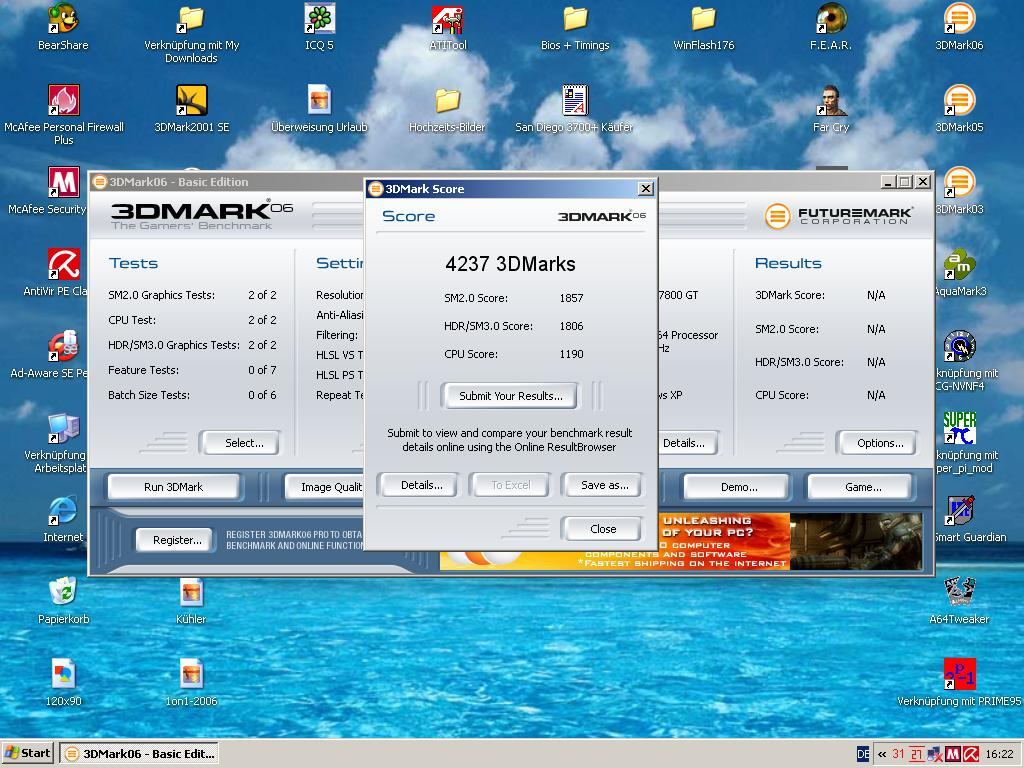Open the BearShare desktop shortcut
This screenshot has width=1024, height=768.
click(x=63, y=18)
